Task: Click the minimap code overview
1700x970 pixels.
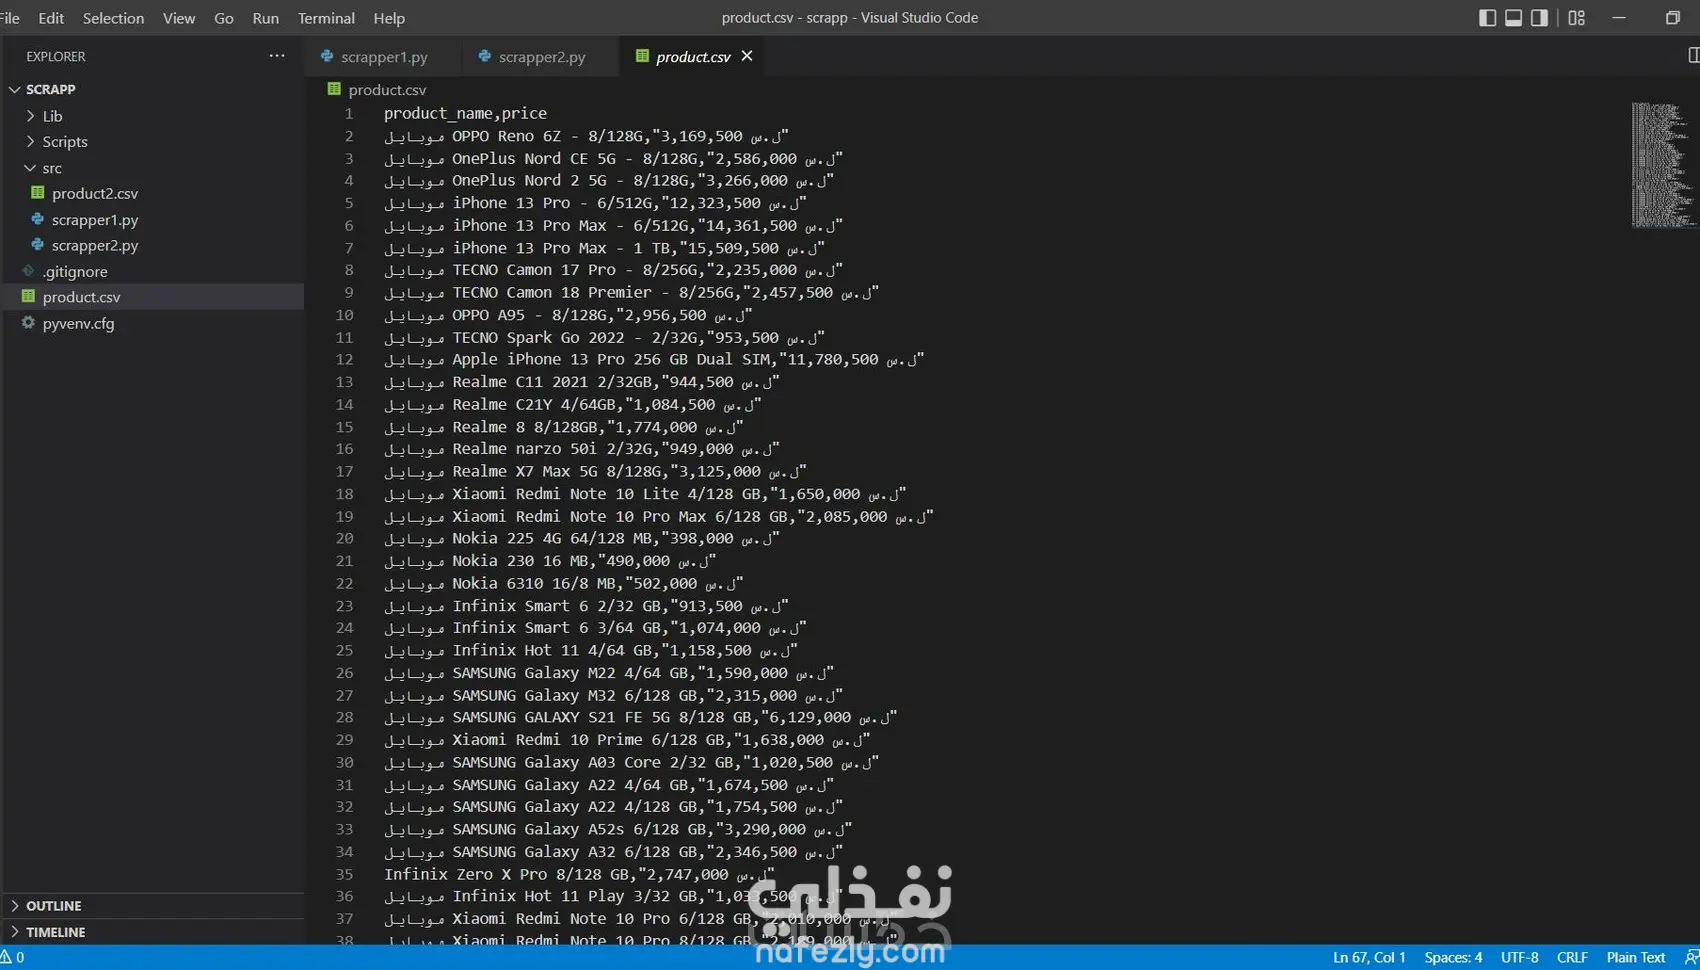Action: tap(1662, 165)
